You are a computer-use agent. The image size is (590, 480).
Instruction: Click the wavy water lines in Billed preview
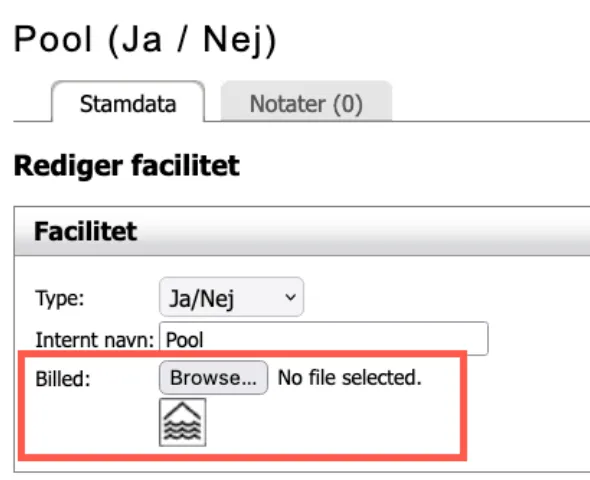(x=182, y=430)
